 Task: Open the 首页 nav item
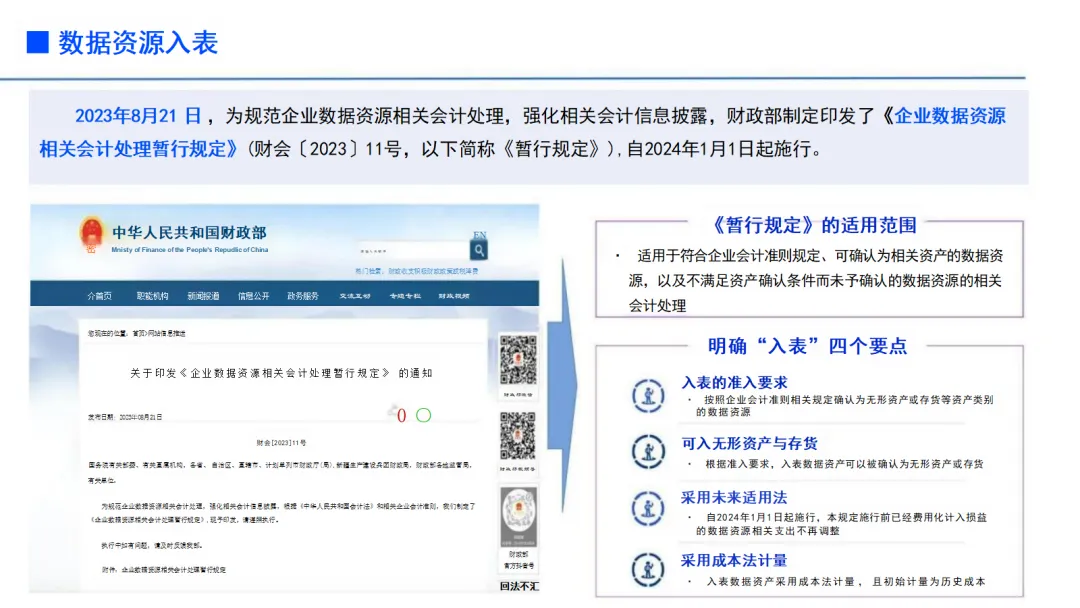click(99, 295)
